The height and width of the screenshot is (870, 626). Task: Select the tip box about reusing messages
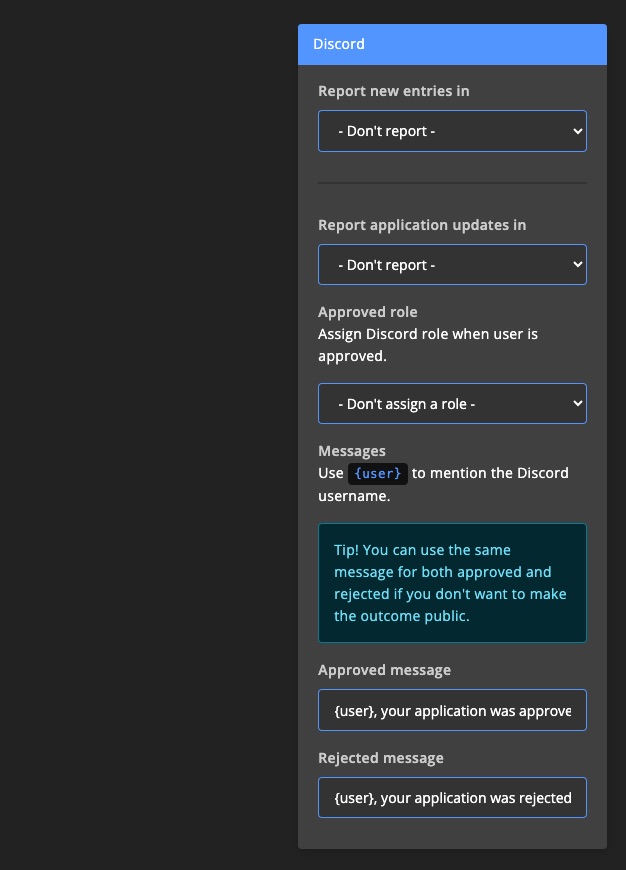click(x=452, y=582)
